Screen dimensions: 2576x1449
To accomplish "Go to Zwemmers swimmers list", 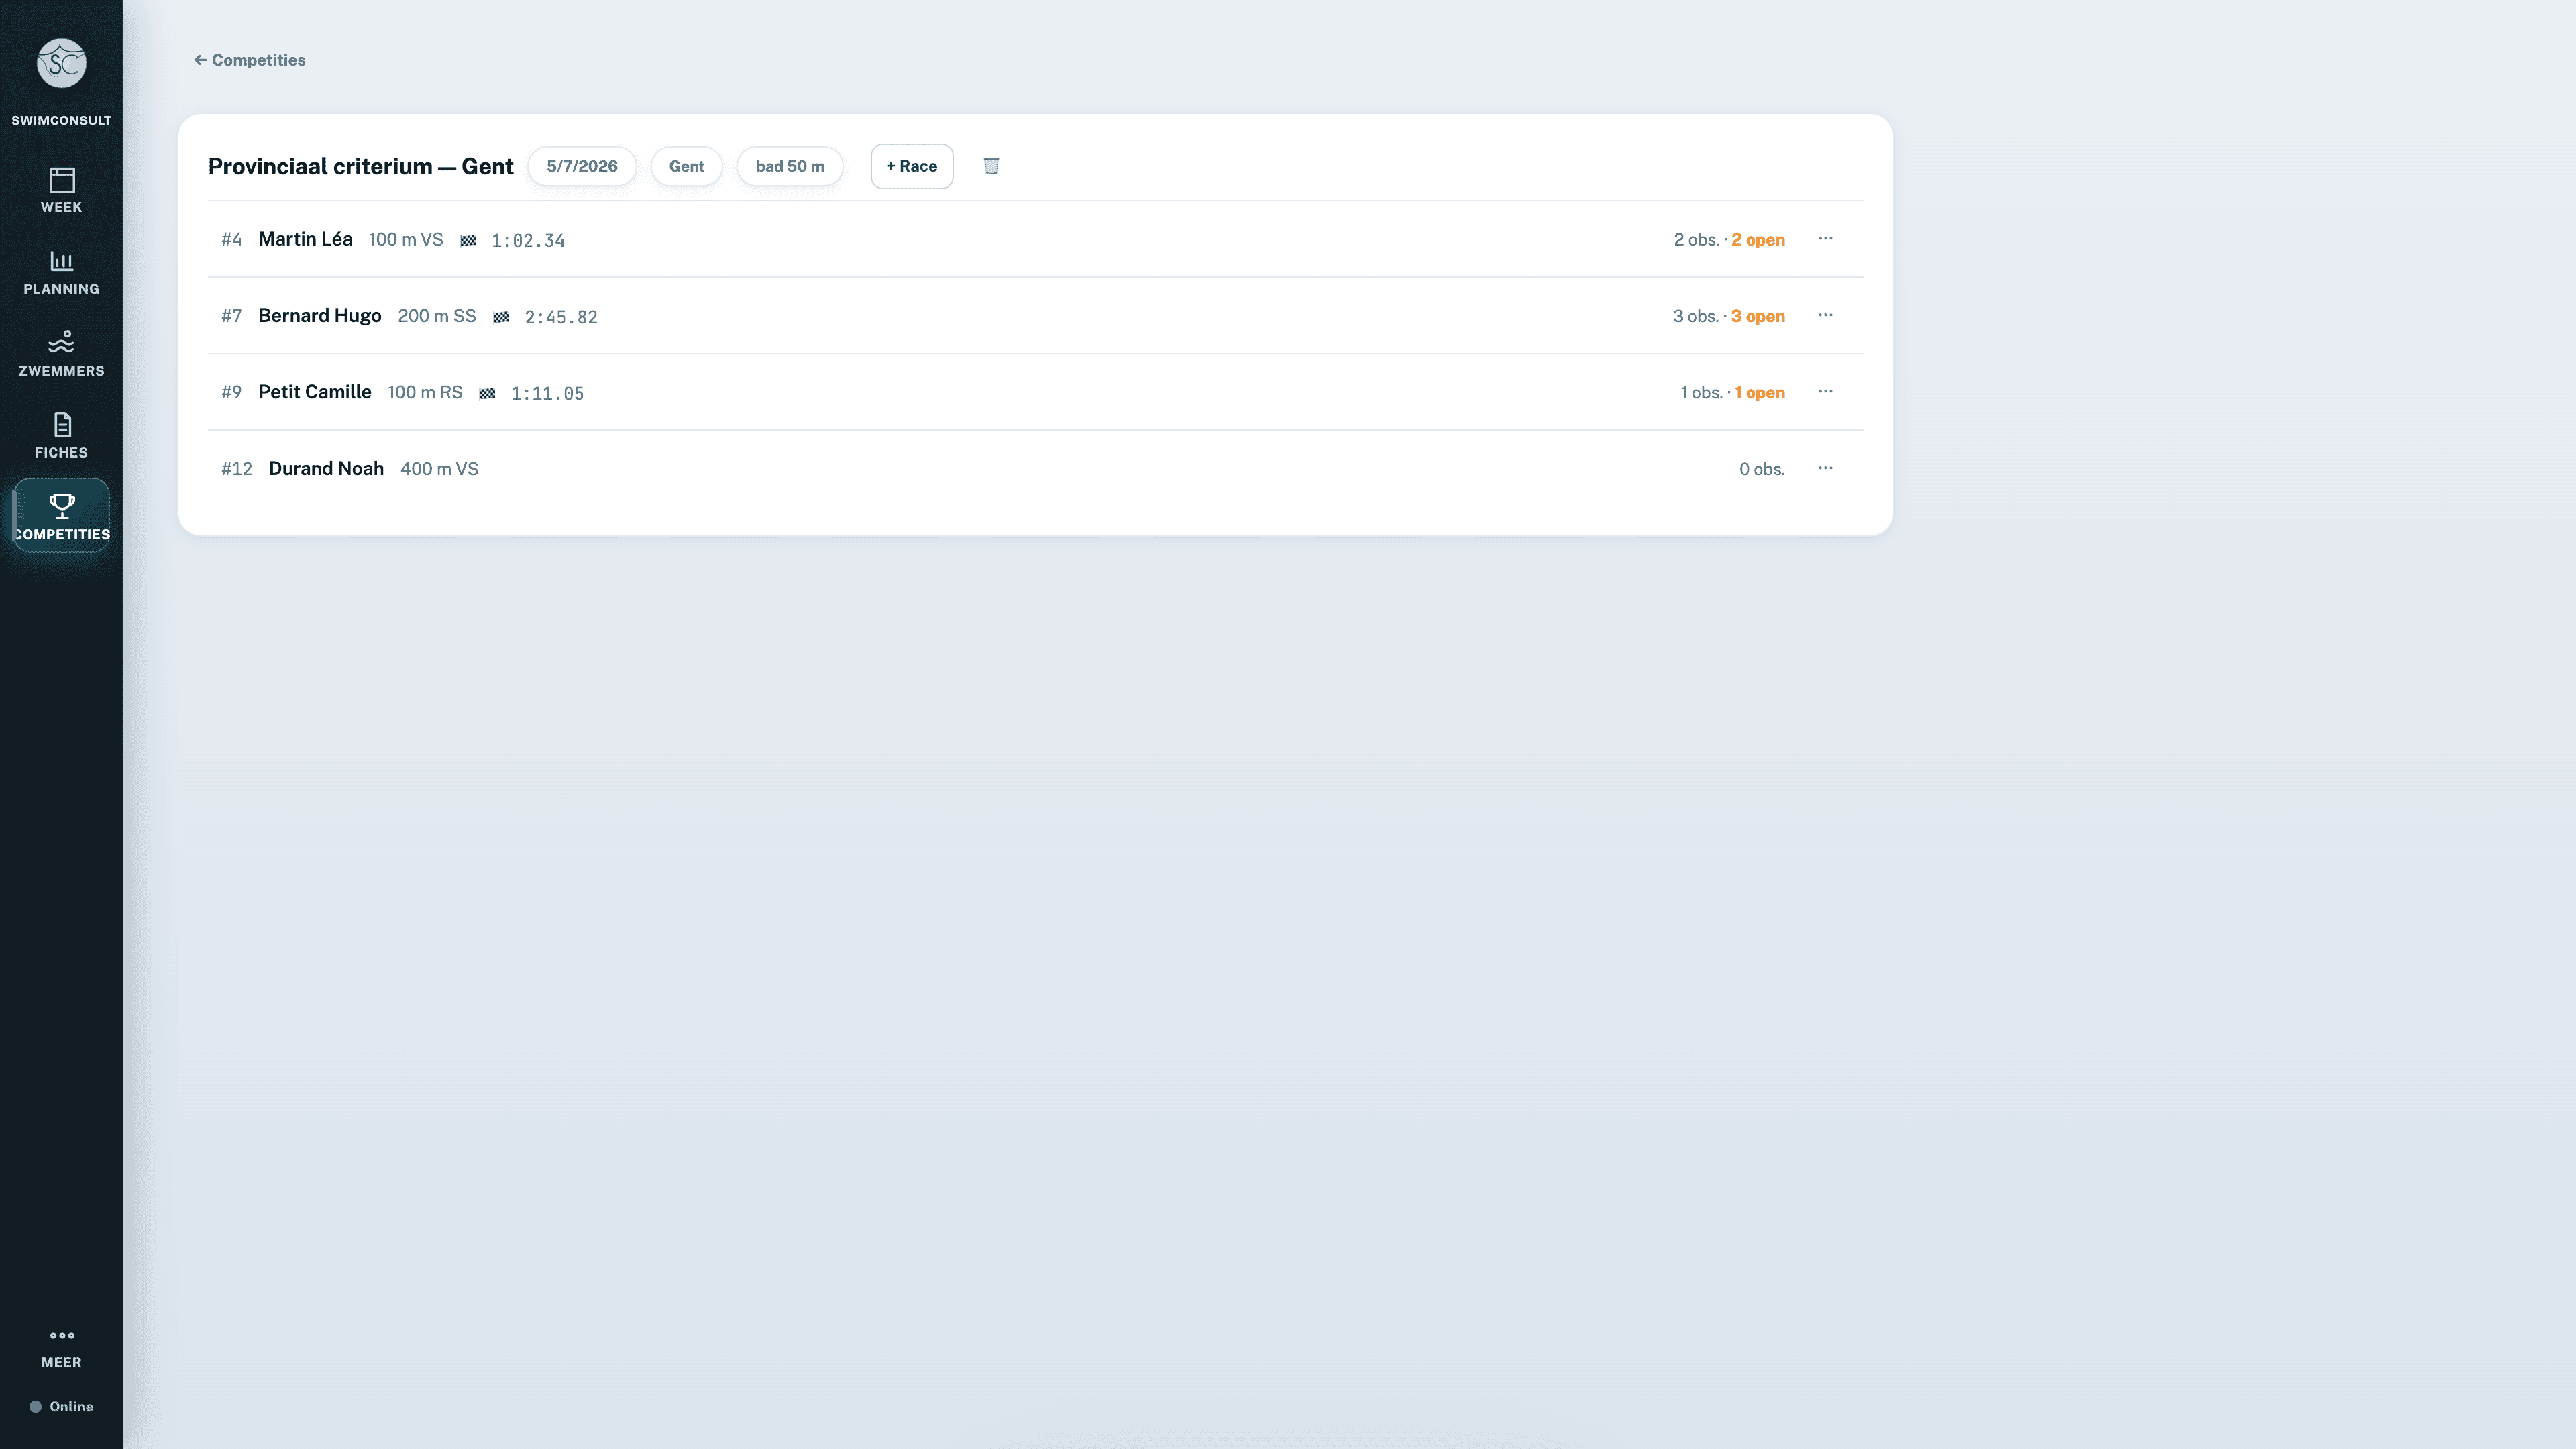I will click(61, 353).
